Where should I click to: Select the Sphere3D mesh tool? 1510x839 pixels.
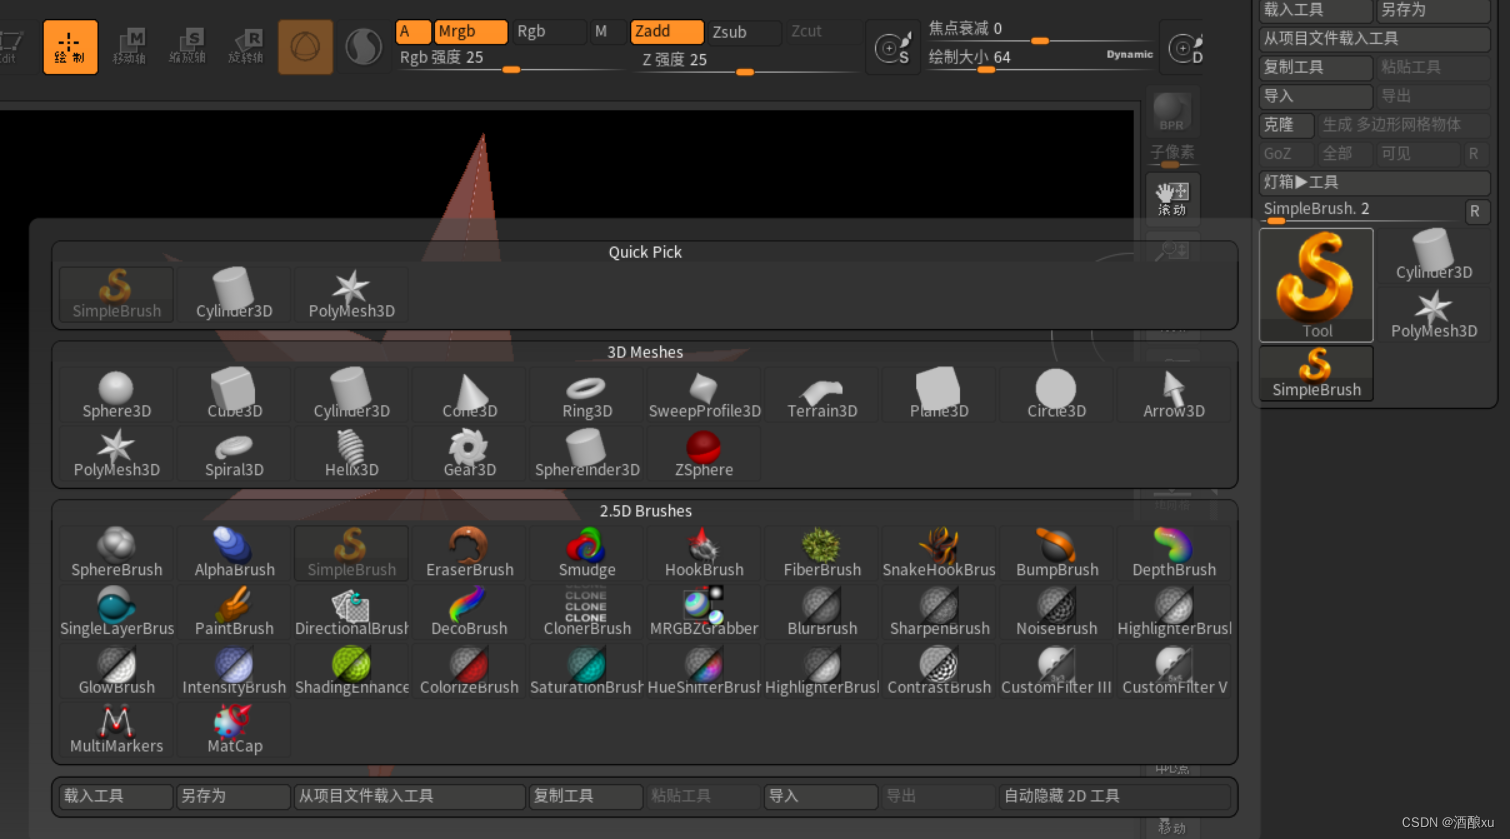[116, 395]
